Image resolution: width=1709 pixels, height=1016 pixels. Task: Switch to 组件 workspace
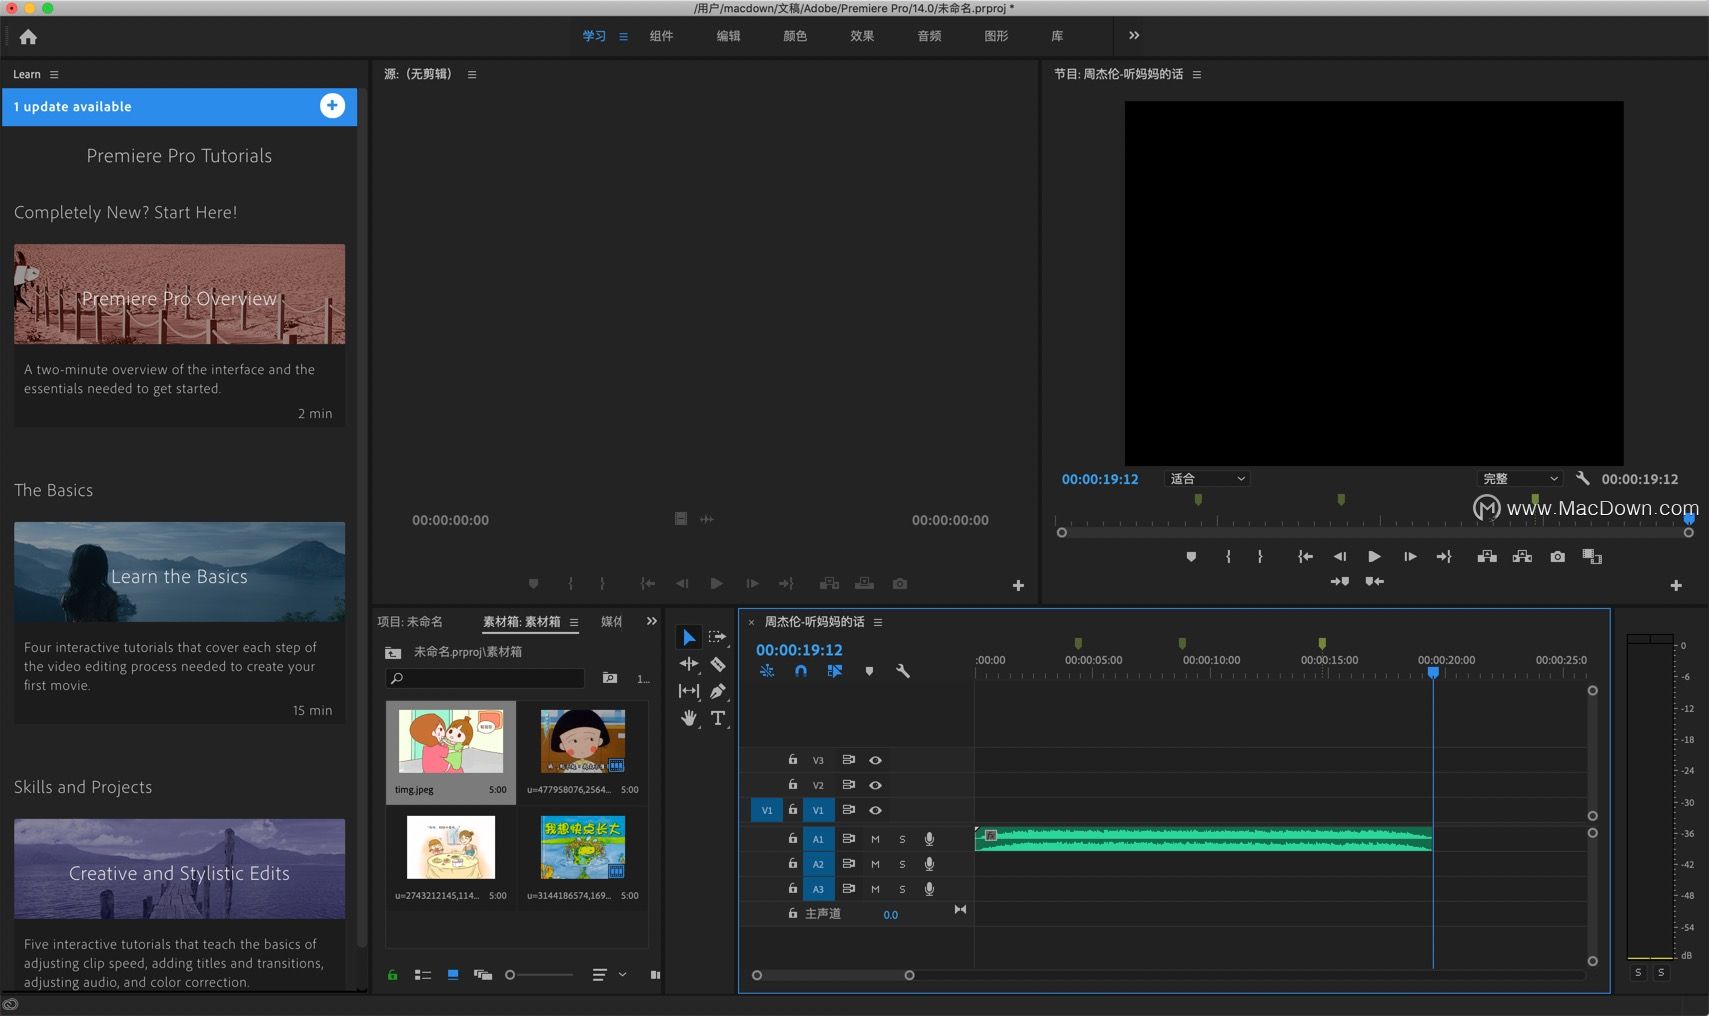pyautogui.click(x=661, y=36)
